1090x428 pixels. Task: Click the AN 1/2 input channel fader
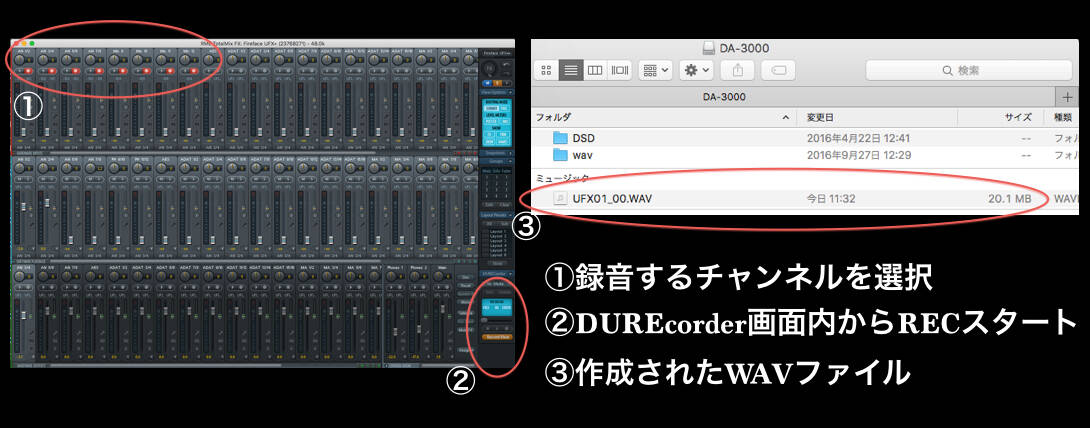point(24,132)
